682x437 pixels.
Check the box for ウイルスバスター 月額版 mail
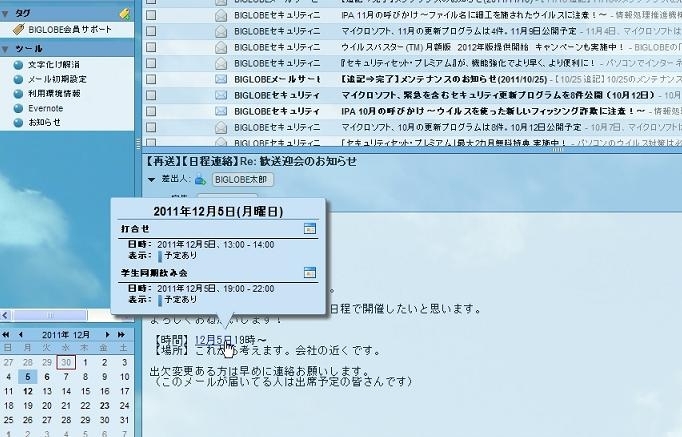pos(151,47)
